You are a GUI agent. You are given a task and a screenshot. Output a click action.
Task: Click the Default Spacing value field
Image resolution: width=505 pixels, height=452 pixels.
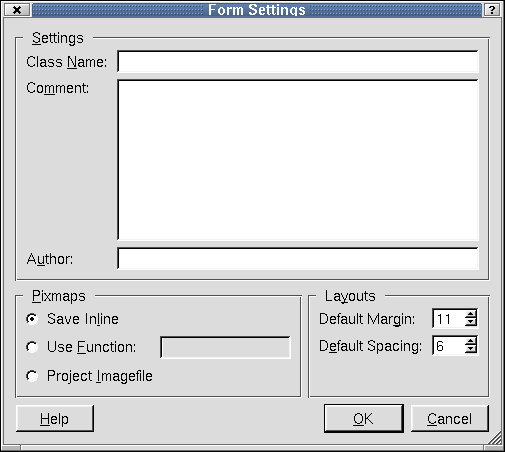pyautogui.click(x=449, y=346)
